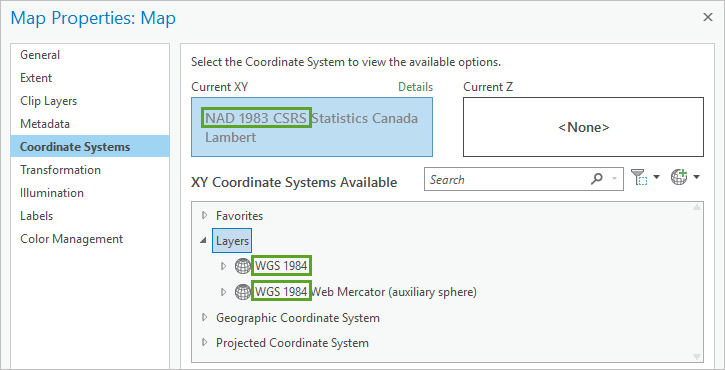Select Projected Coordinate System item
Viewport: 725px width, 370px height.
[292, 343]
